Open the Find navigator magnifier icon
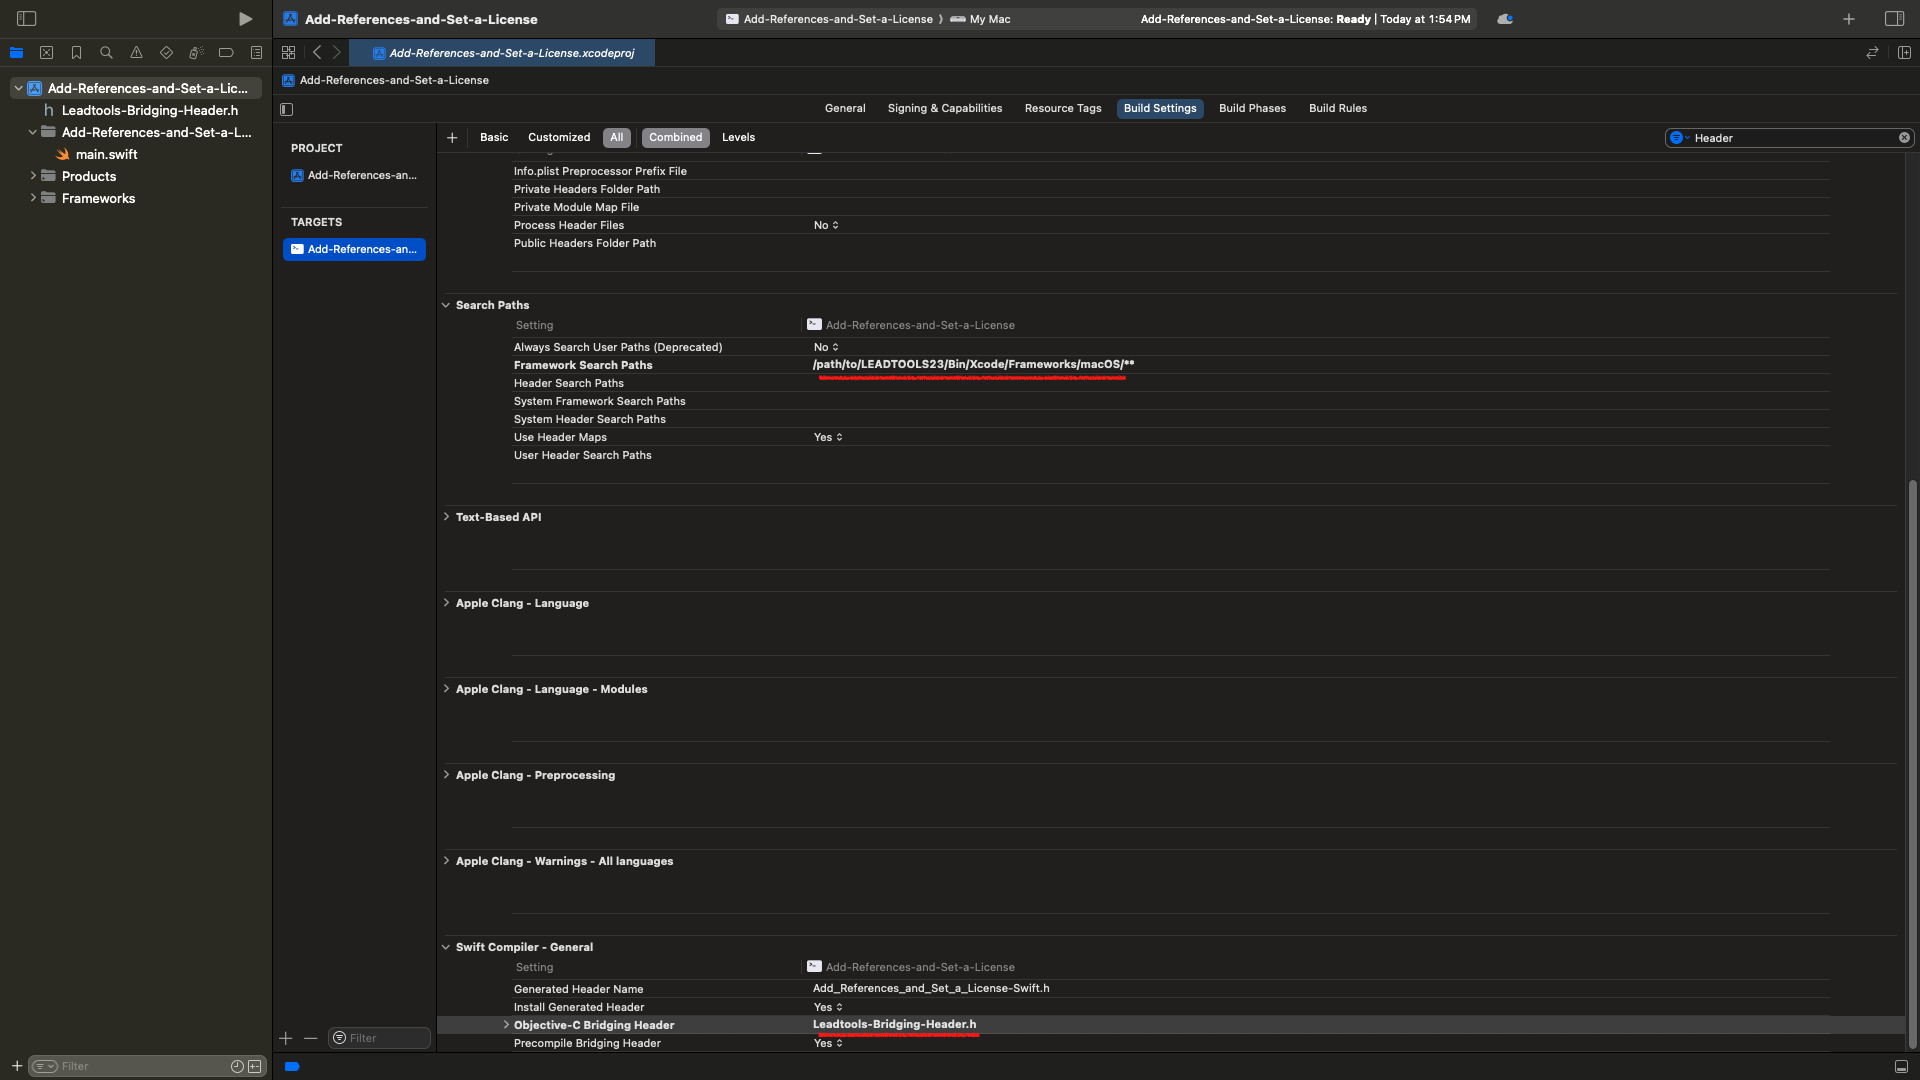 [x=106, y=52]
